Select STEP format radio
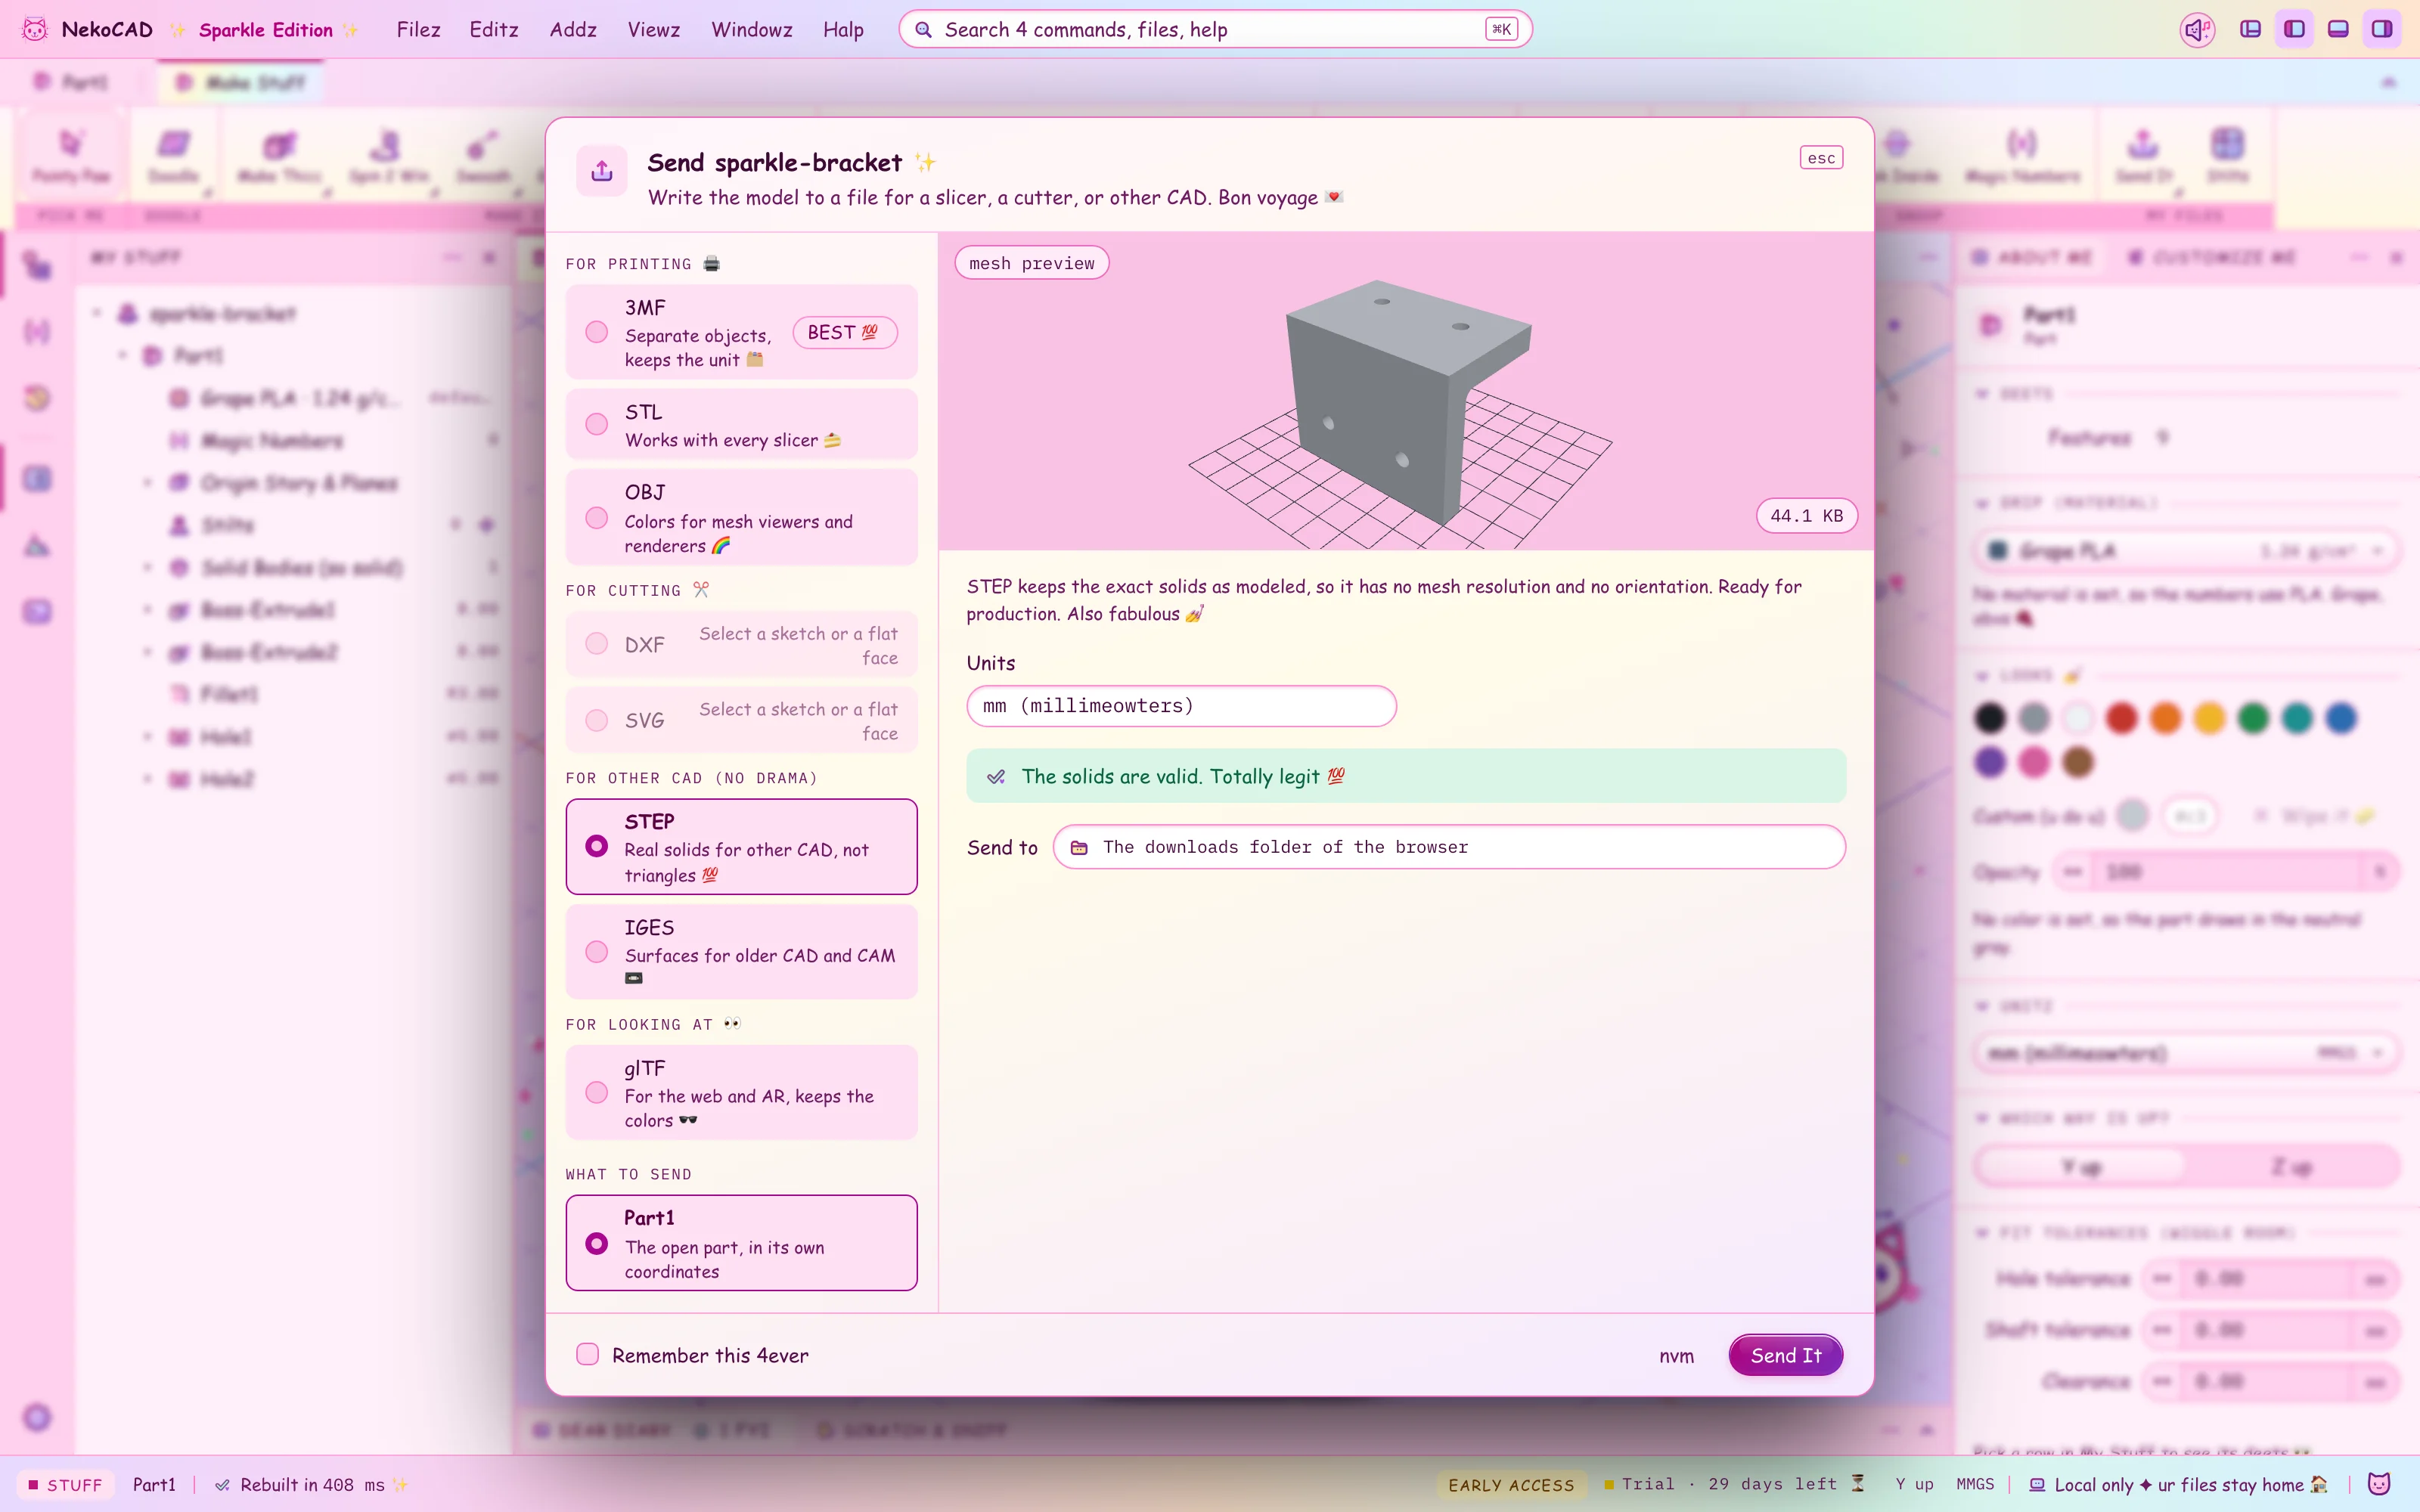The width and height of the screenshot is (2420, 1512). [x=596, y=846]
